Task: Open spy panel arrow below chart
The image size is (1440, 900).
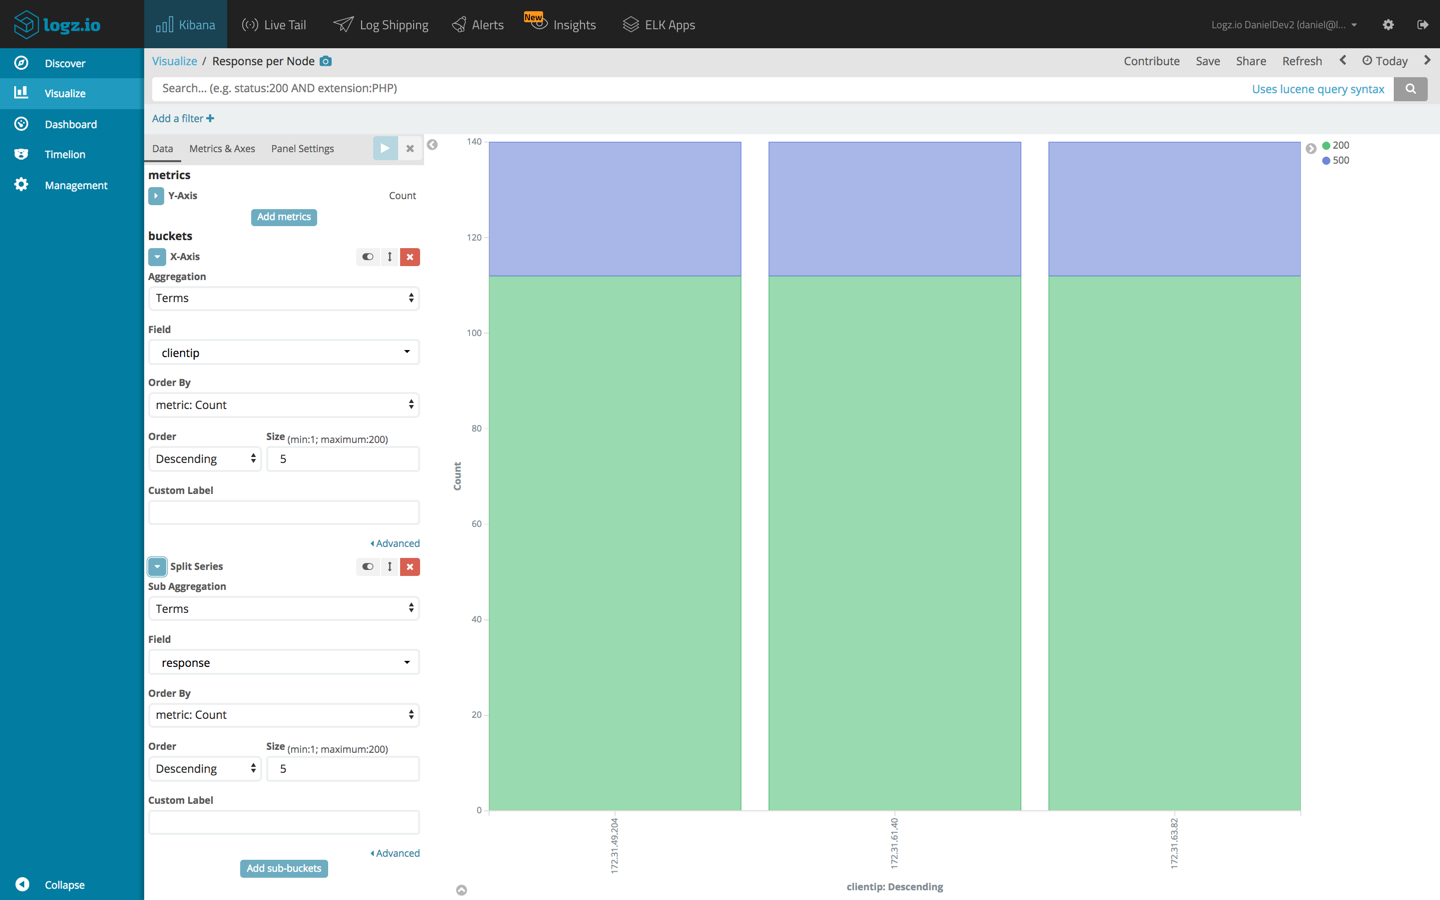Action: click(x=461, y=890)
